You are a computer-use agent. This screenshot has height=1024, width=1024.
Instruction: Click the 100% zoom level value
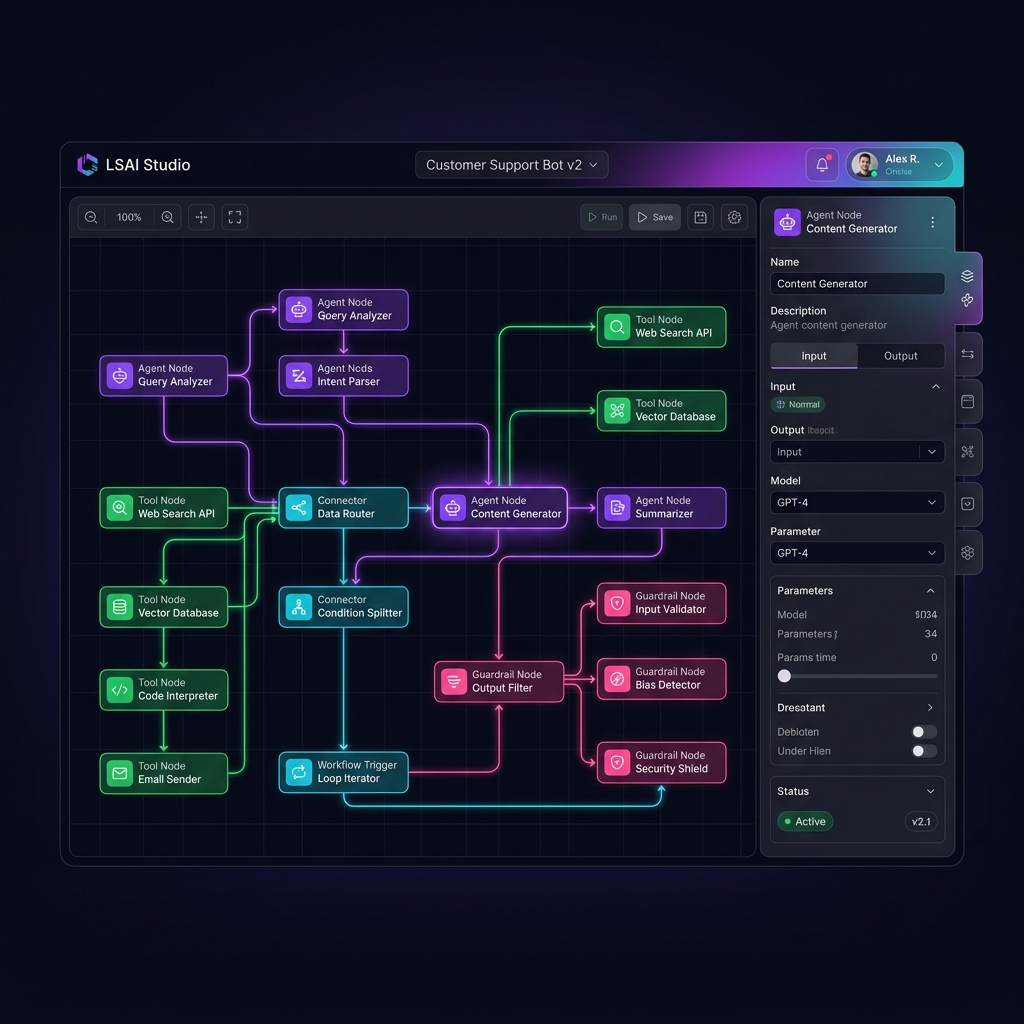pos(129,217)
